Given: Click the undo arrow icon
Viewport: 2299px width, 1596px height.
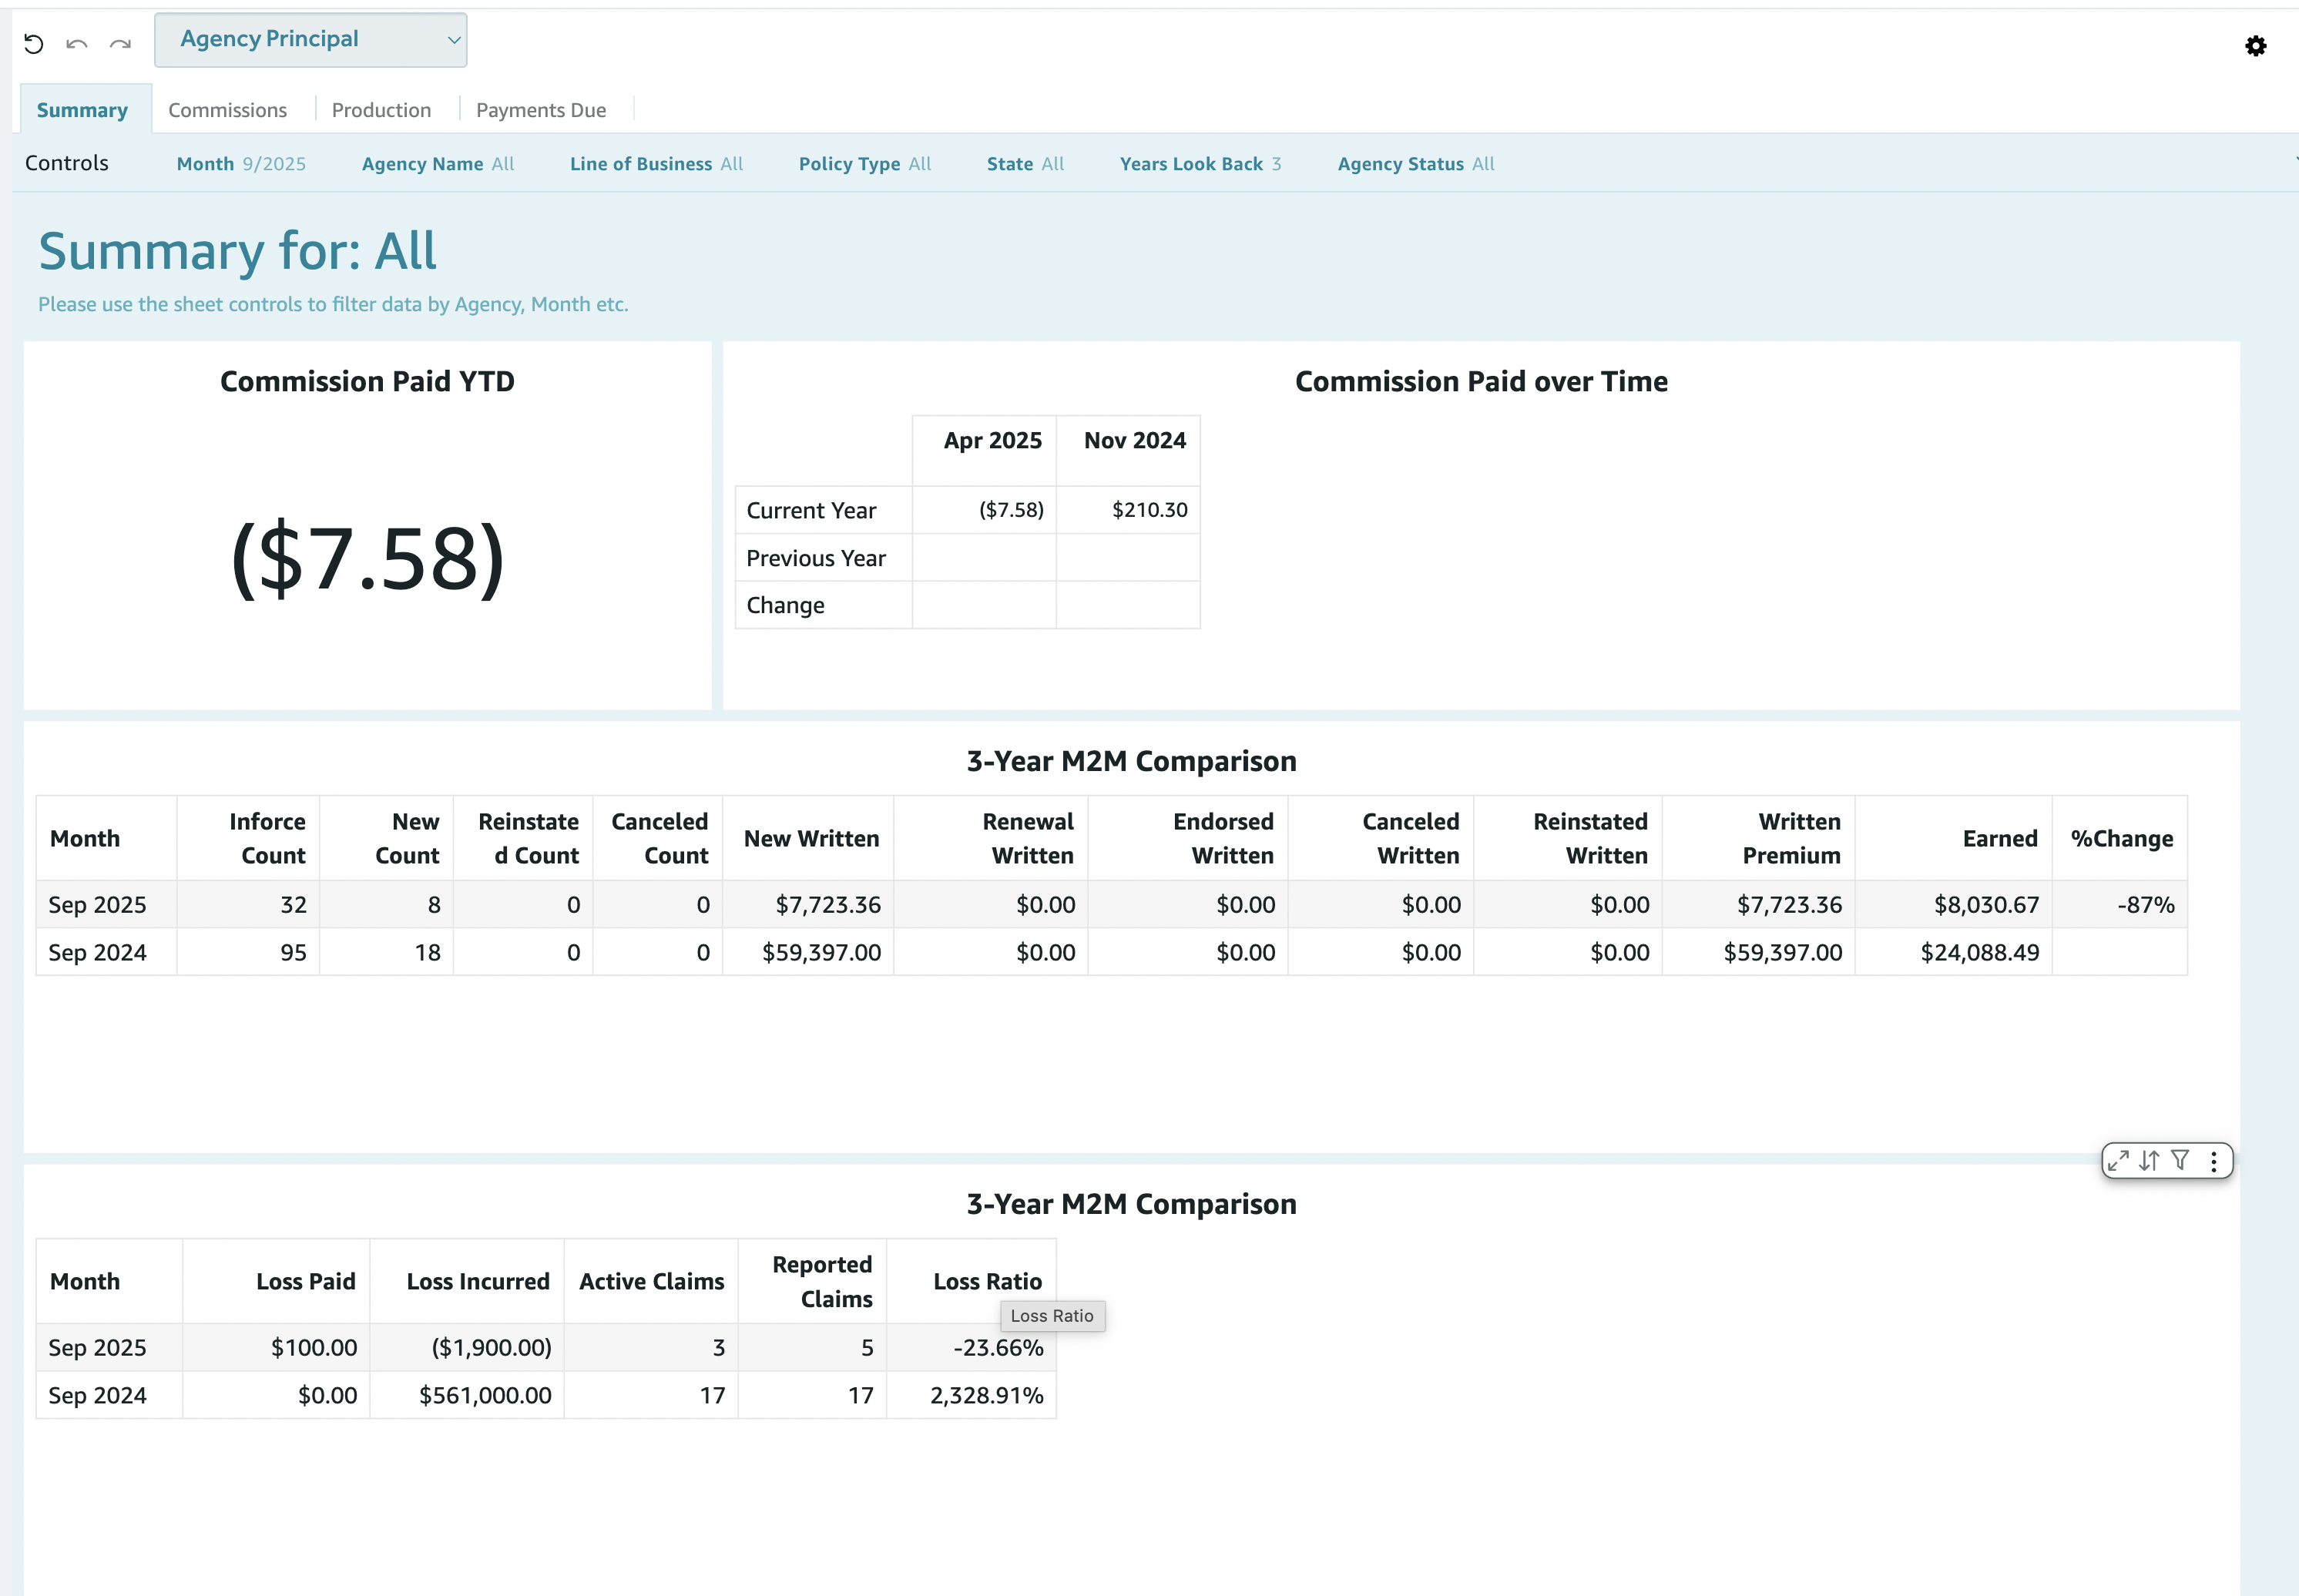Looking at the screenshot, I should 77,43.
